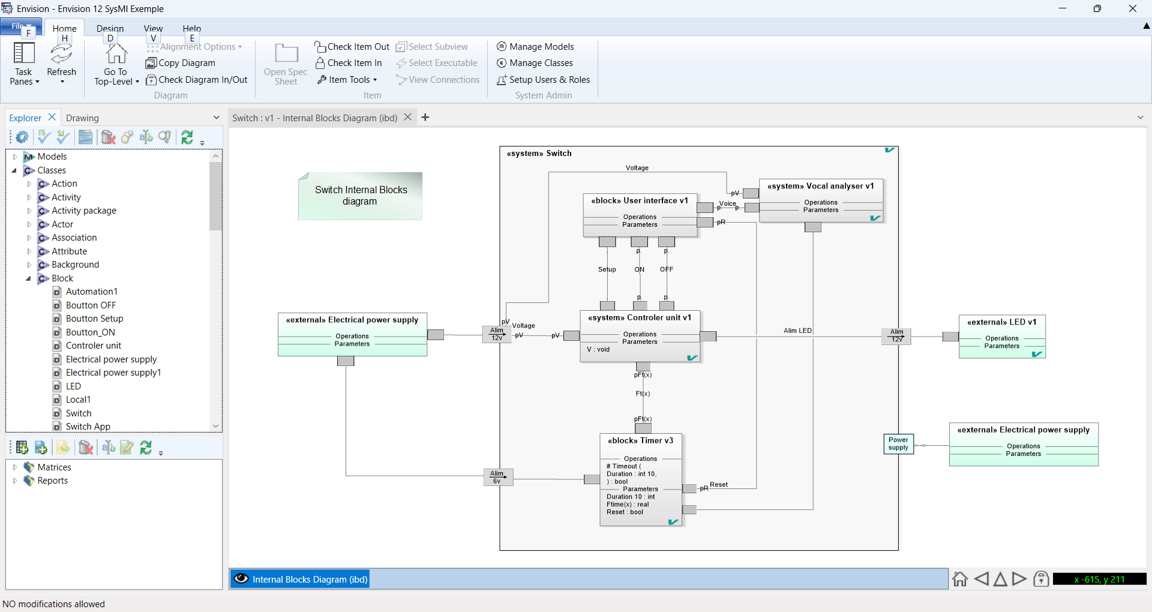Click the Go To Top-Level icon
Viewport: 1152px width, 612px height.
(x=116, y=54)
